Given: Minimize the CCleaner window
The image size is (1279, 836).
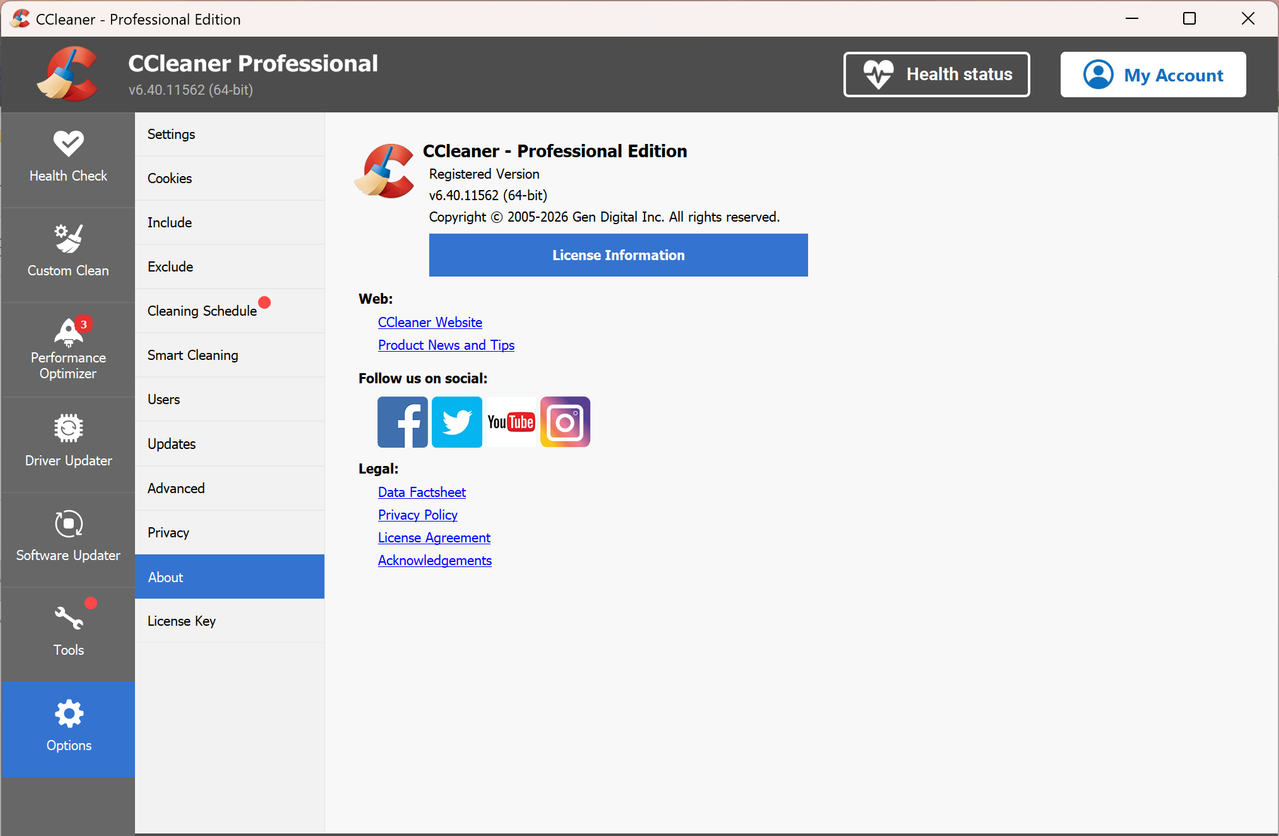Looking at the screenshot, I should coord(1131,19).
